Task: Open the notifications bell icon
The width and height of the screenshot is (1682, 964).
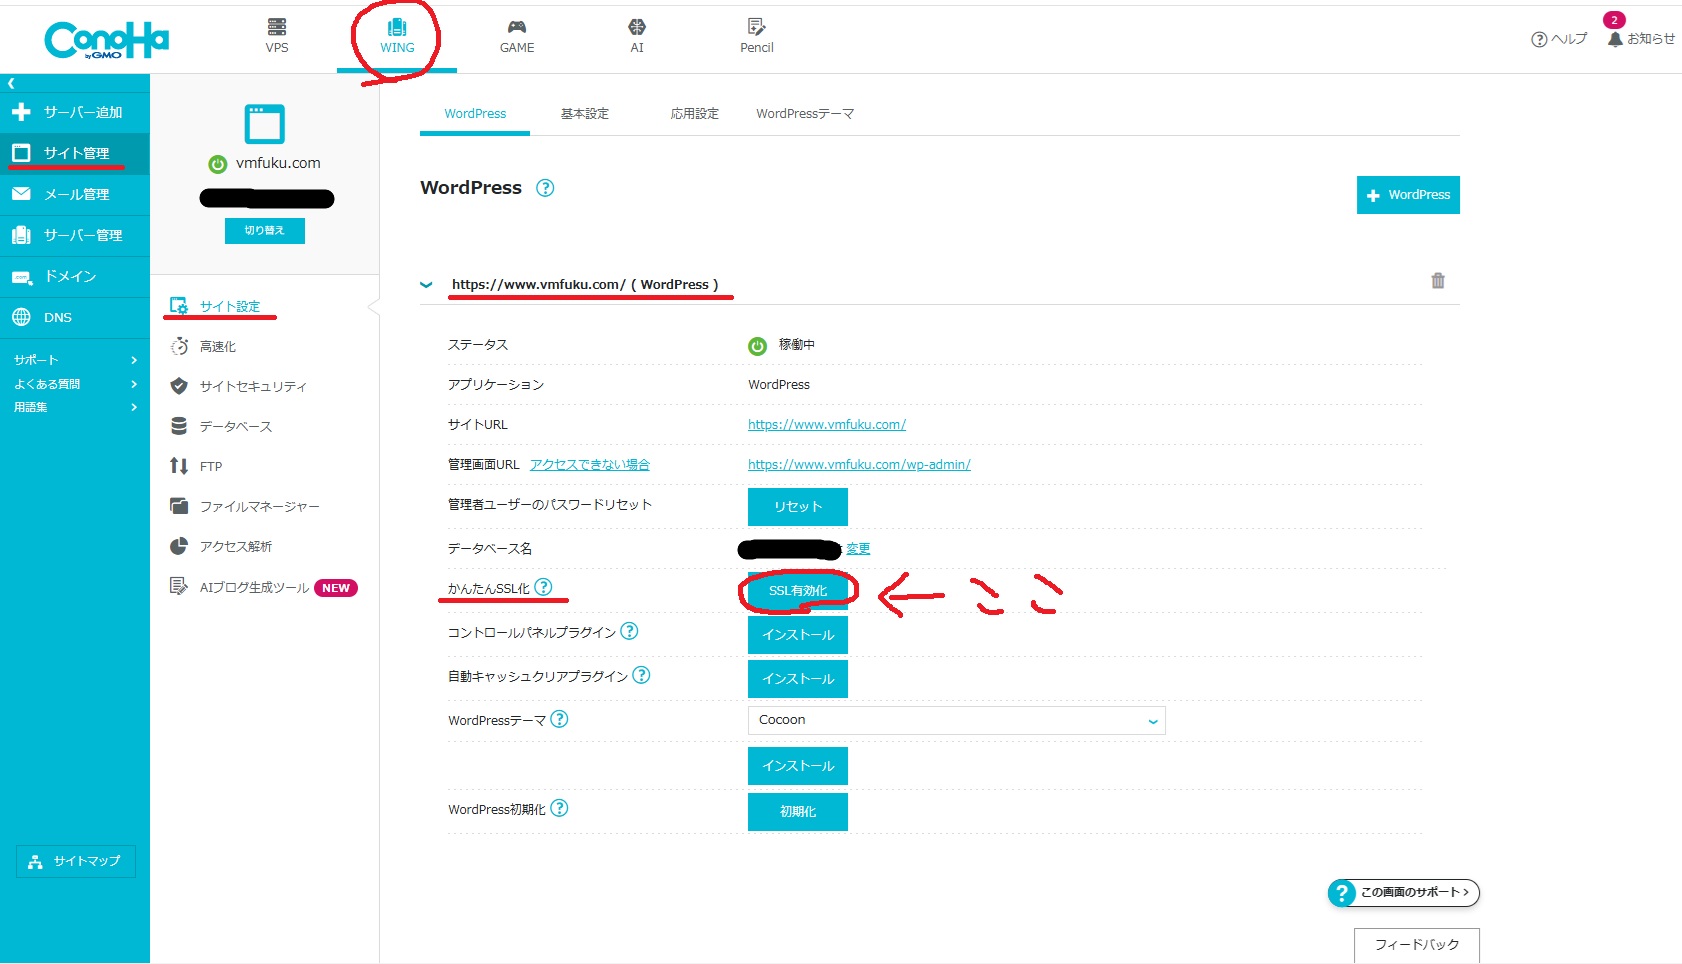Action: (1615, 39)
